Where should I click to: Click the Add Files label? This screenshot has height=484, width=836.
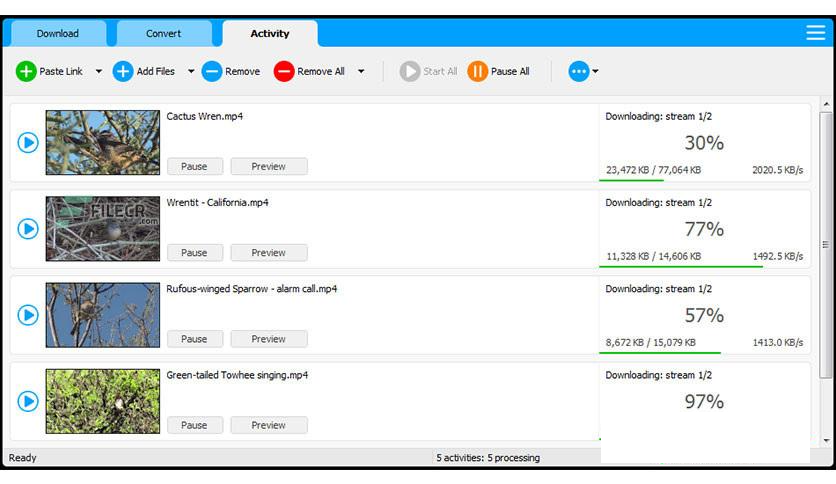[156, 71]
